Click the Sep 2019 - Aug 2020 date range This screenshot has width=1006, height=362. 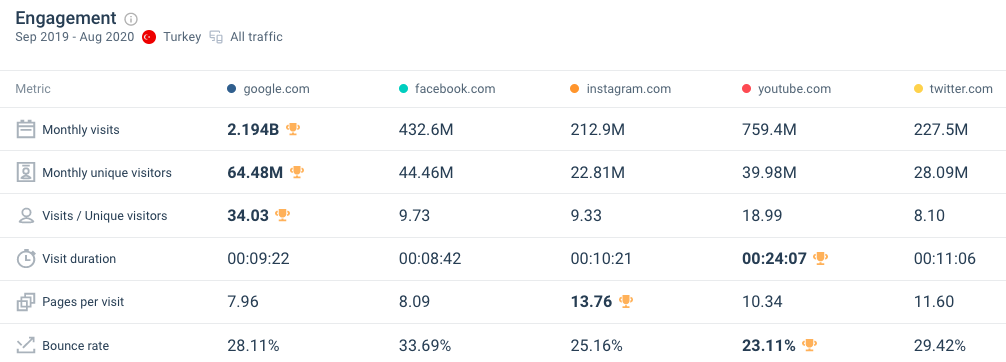coord(75,37)
